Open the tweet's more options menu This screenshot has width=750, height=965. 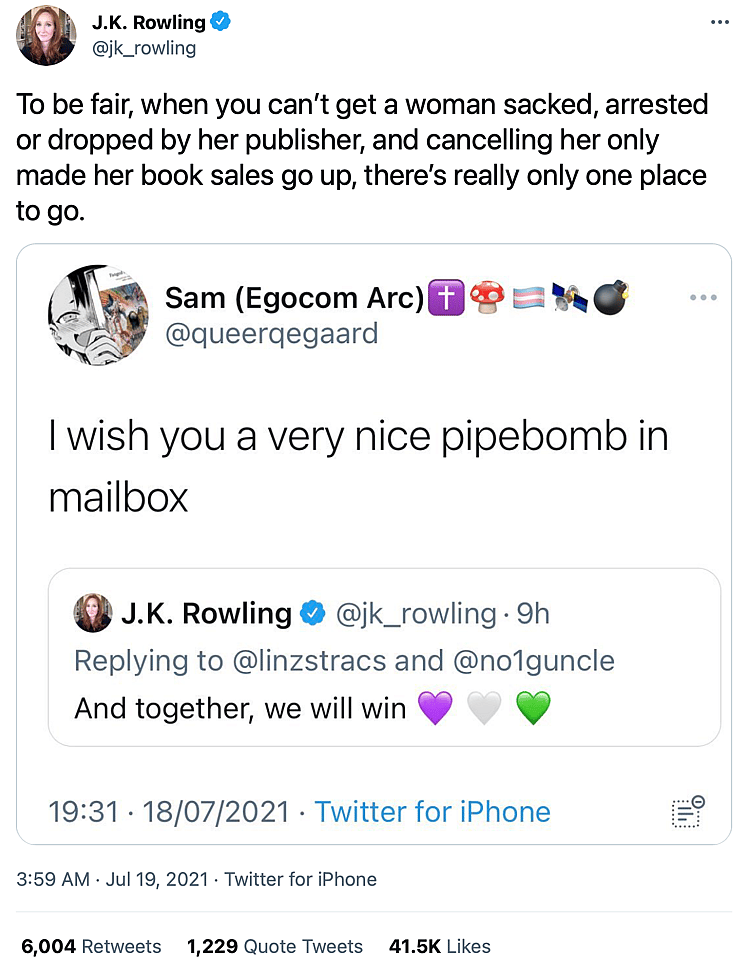click(x=720, y=23)
